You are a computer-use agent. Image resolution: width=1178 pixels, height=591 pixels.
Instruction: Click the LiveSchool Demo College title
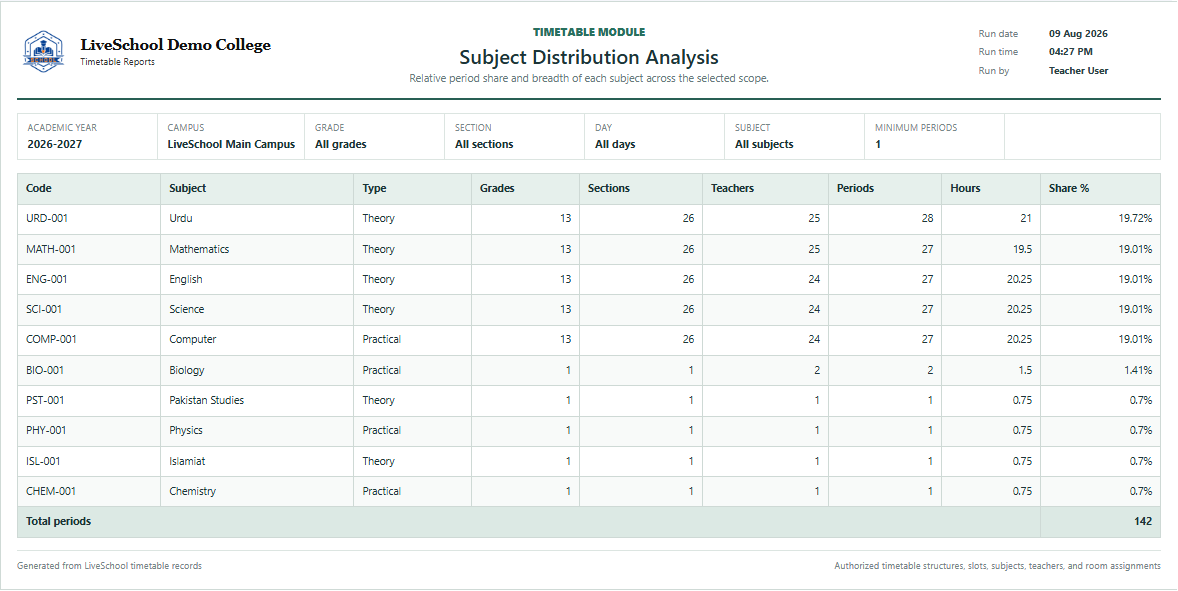point(175,45)
